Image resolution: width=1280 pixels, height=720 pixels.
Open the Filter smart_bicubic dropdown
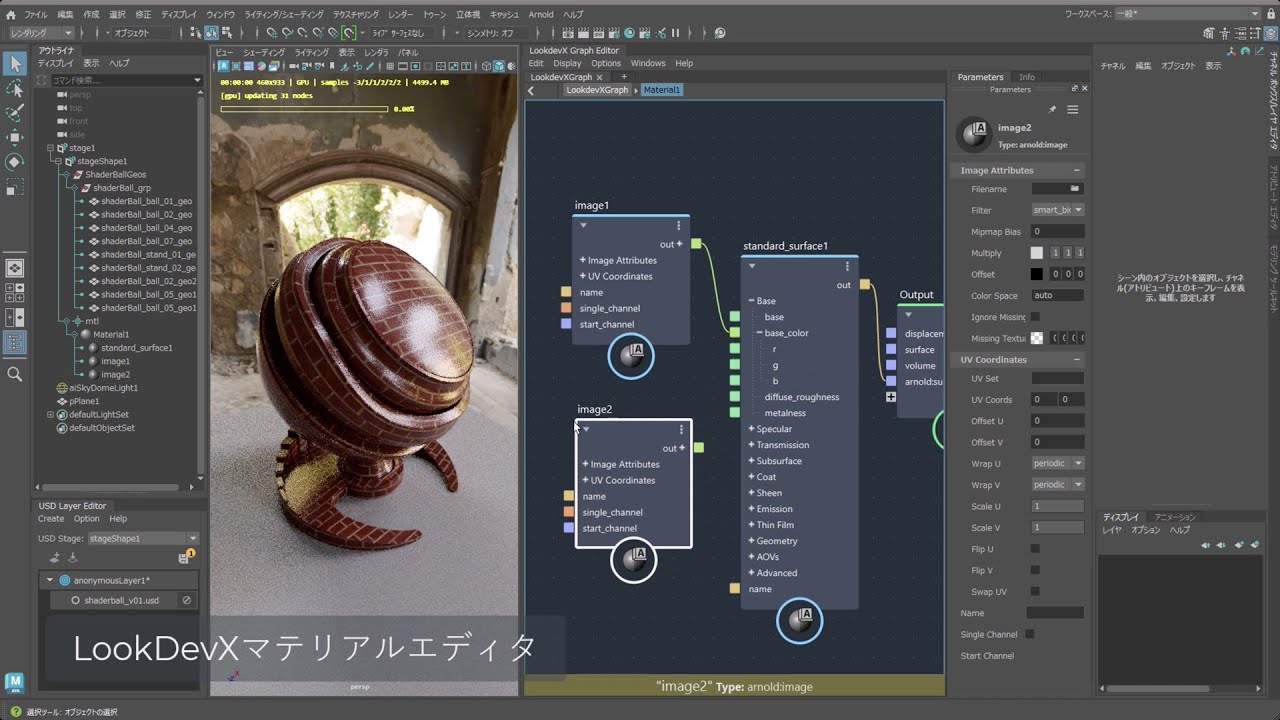coord(1058,210)
